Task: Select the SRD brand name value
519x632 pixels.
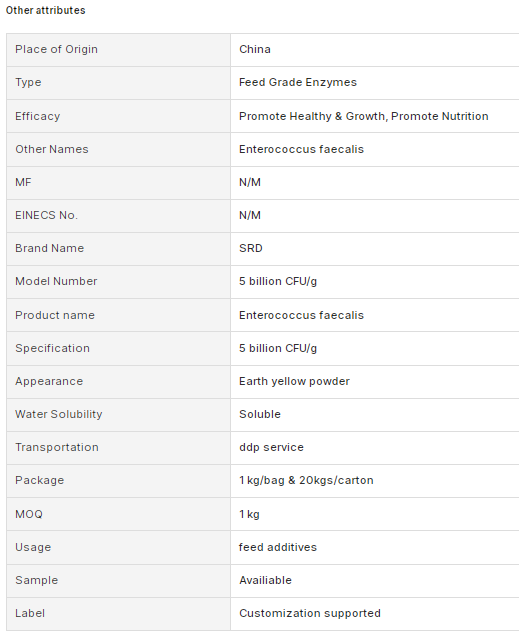Action: pos(251,248)
